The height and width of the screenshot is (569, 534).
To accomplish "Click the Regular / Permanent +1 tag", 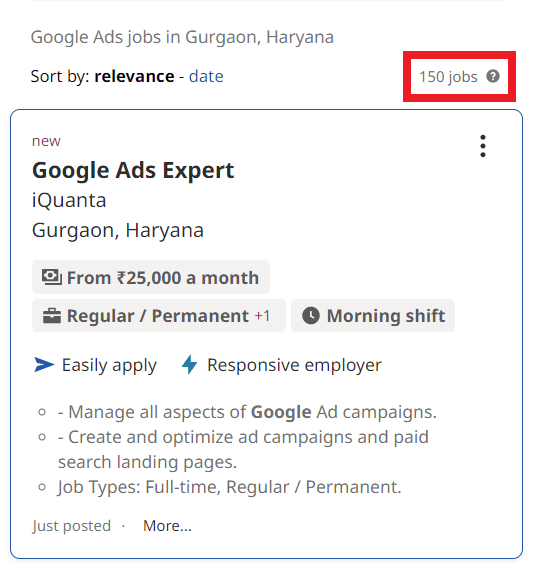I will click(x=159, y=315).
